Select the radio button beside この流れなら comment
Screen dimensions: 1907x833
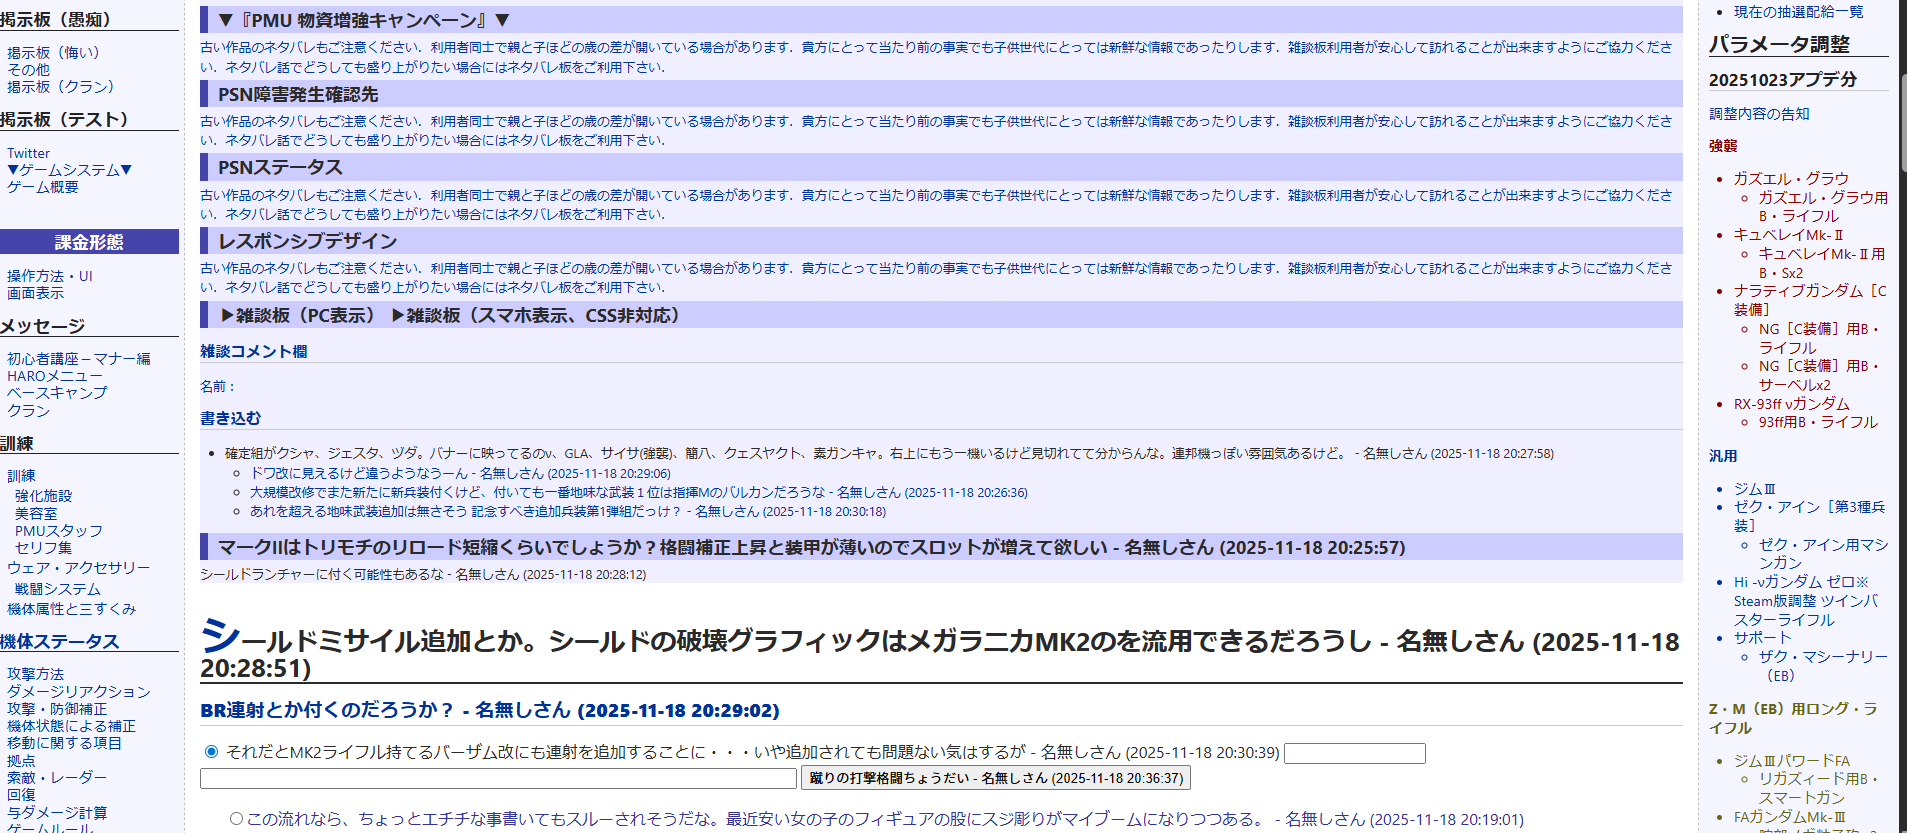pos(237,819)
